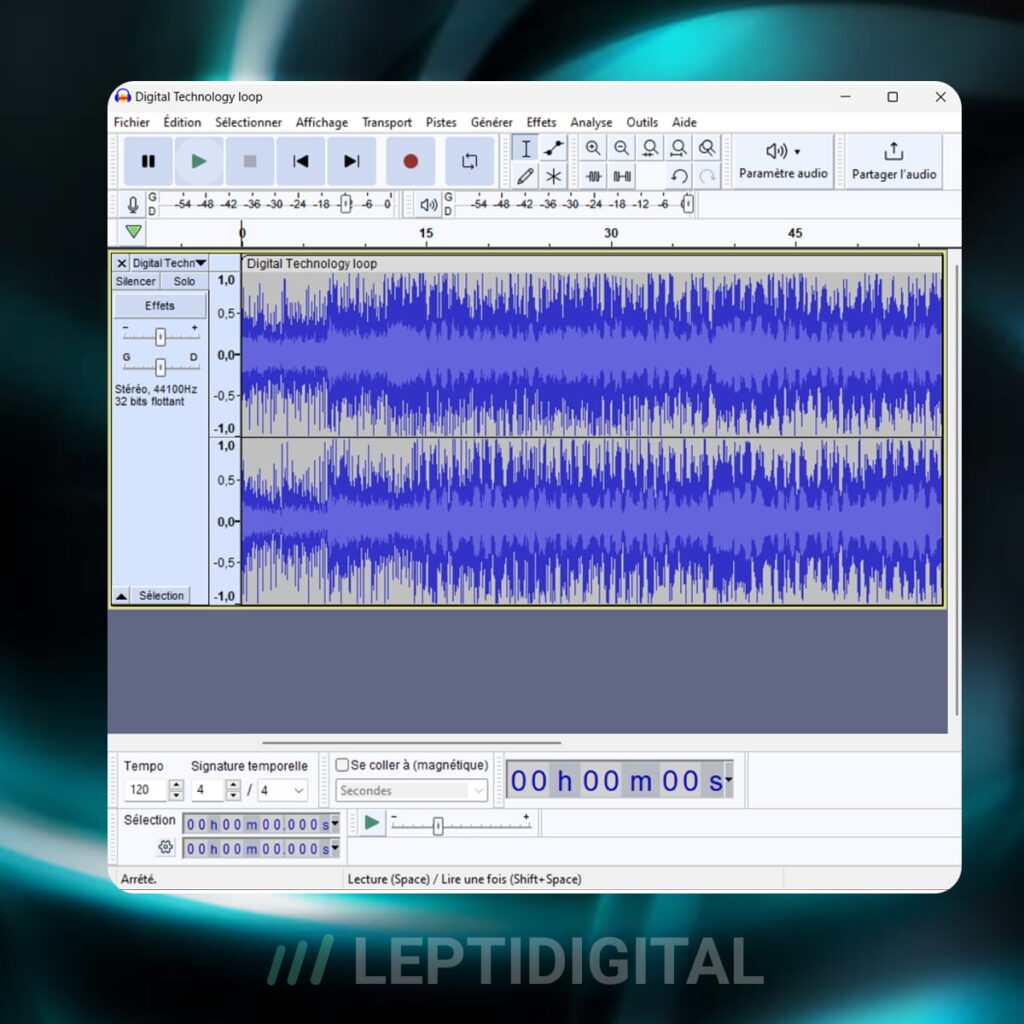Open the Pistes menu
The height and width of the screenshot is (1024, 1024).
pos(441,122)
